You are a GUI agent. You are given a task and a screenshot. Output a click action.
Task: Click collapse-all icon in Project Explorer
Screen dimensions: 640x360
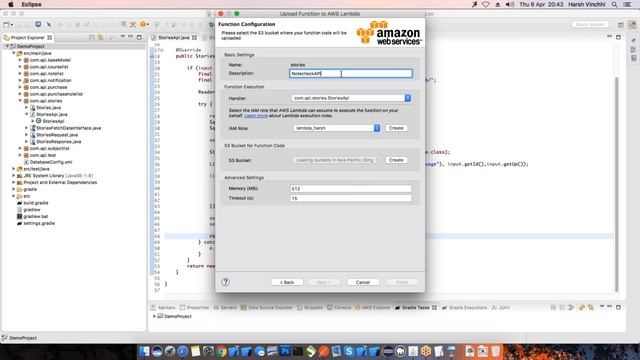point(92,37)
